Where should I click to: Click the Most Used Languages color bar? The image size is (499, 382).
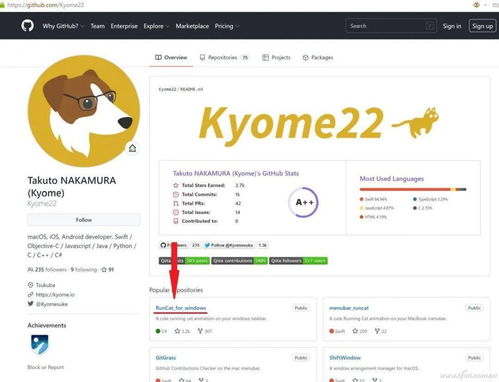pyautogui.click(x=413, y=189)
